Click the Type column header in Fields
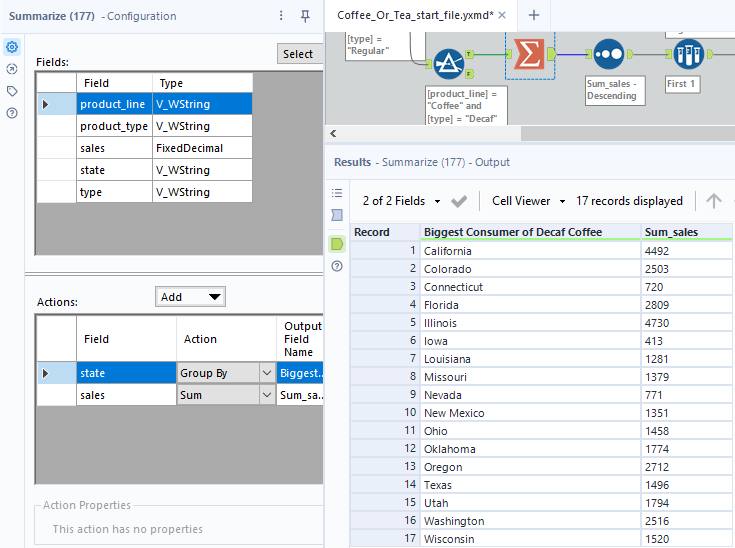 [x=202, y=83]
